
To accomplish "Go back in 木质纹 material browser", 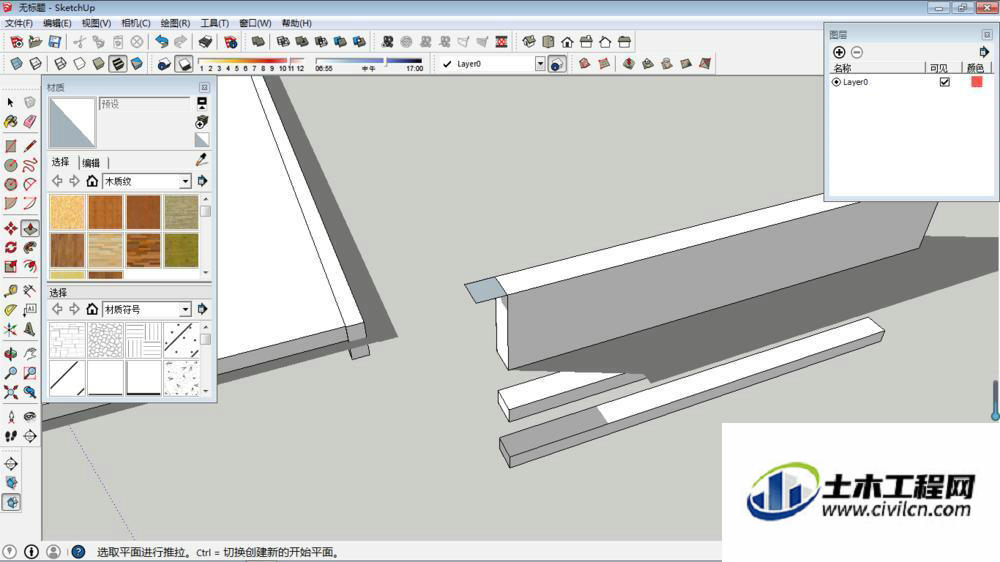I will point(57,181).
